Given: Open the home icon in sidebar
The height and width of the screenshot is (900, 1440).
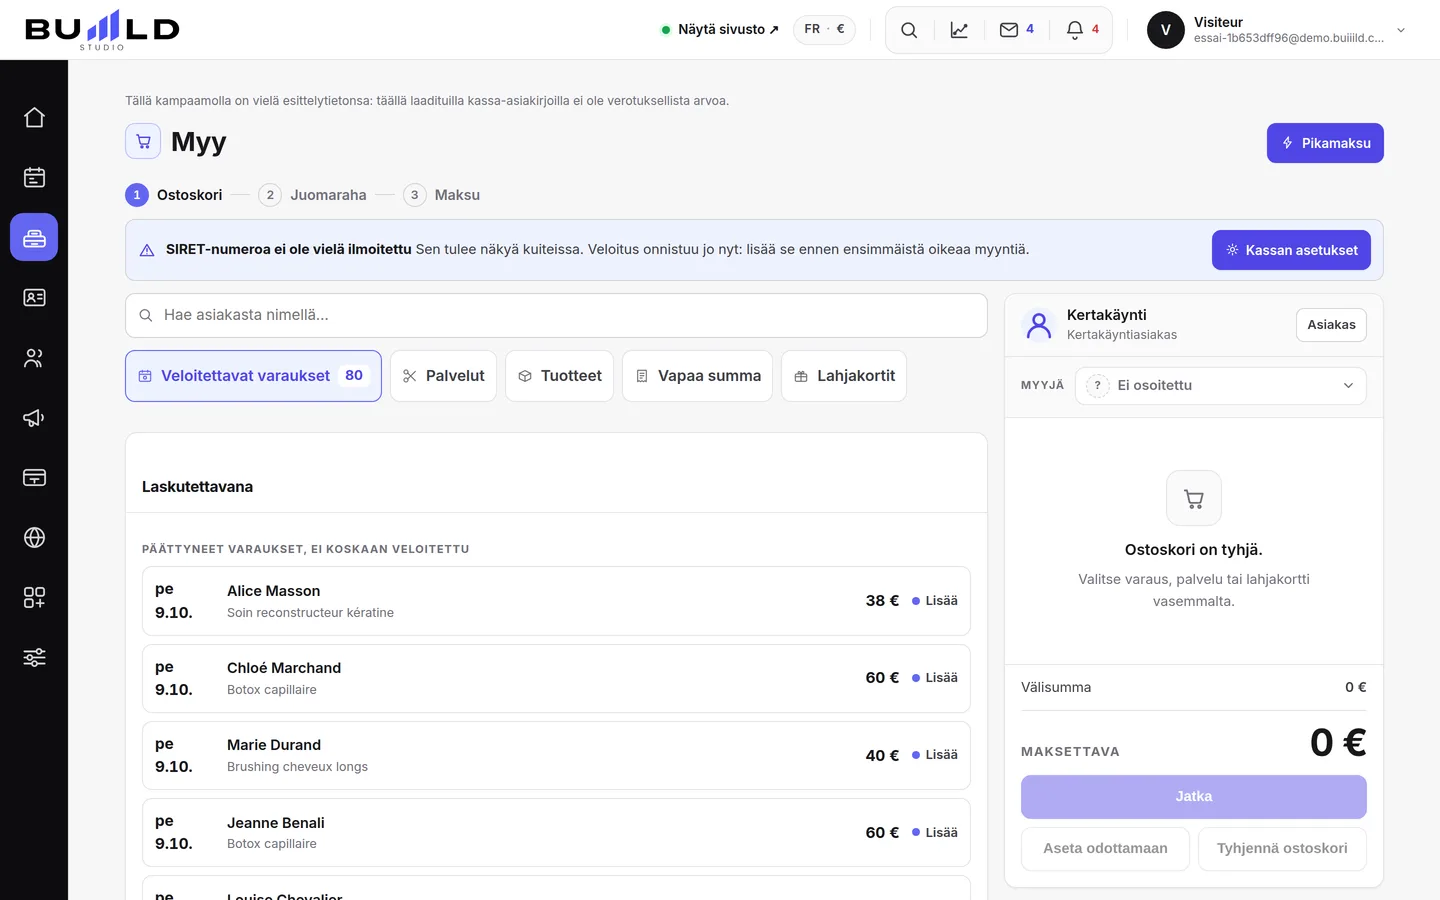Looking at the screenshot, I should click(x=34, y=117).
